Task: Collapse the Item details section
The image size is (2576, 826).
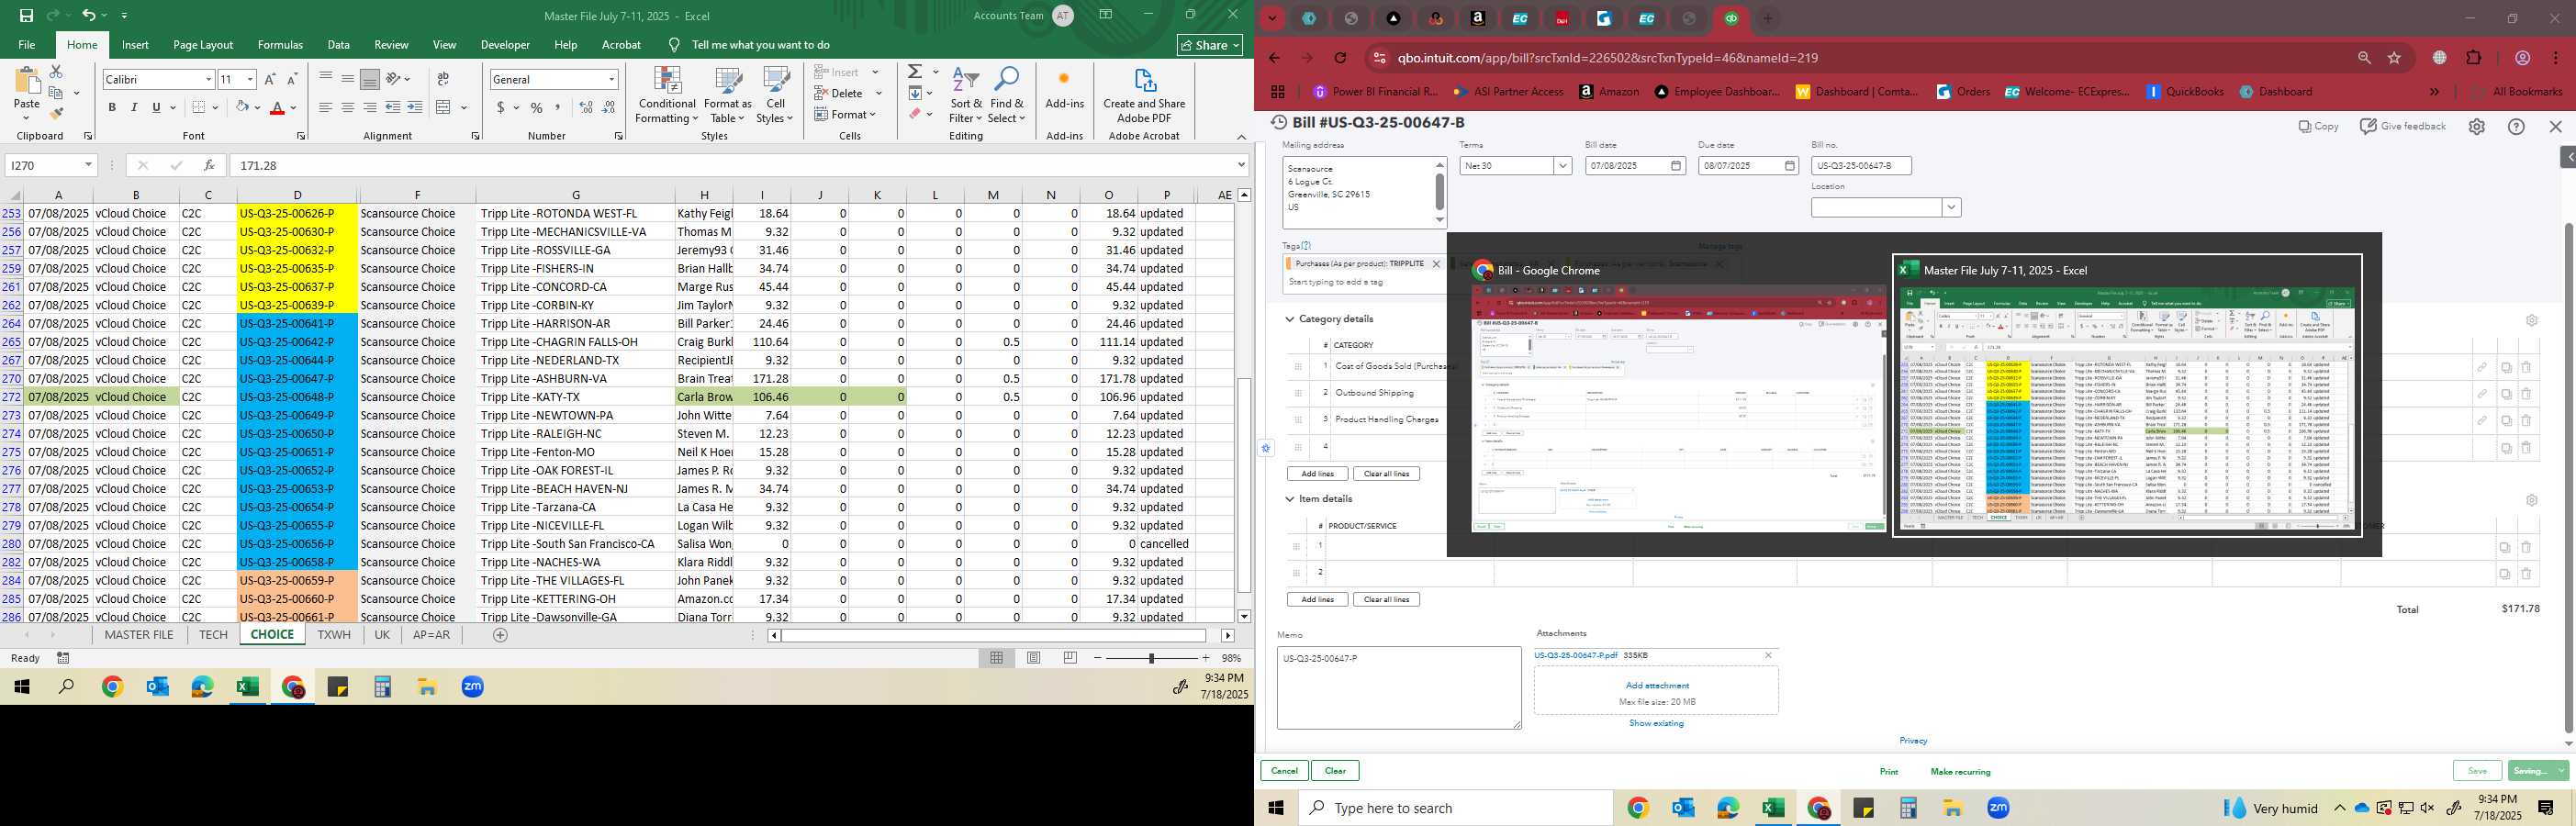Action: click(1290, 499)
